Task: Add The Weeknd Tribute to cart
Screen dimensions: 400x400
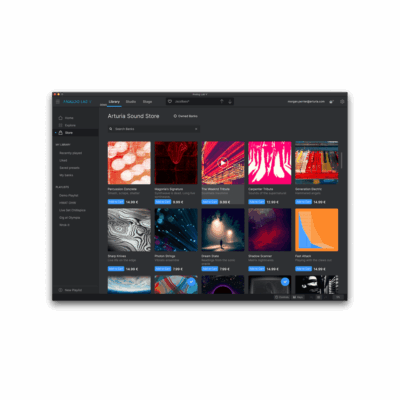Action: coord(210,202)
